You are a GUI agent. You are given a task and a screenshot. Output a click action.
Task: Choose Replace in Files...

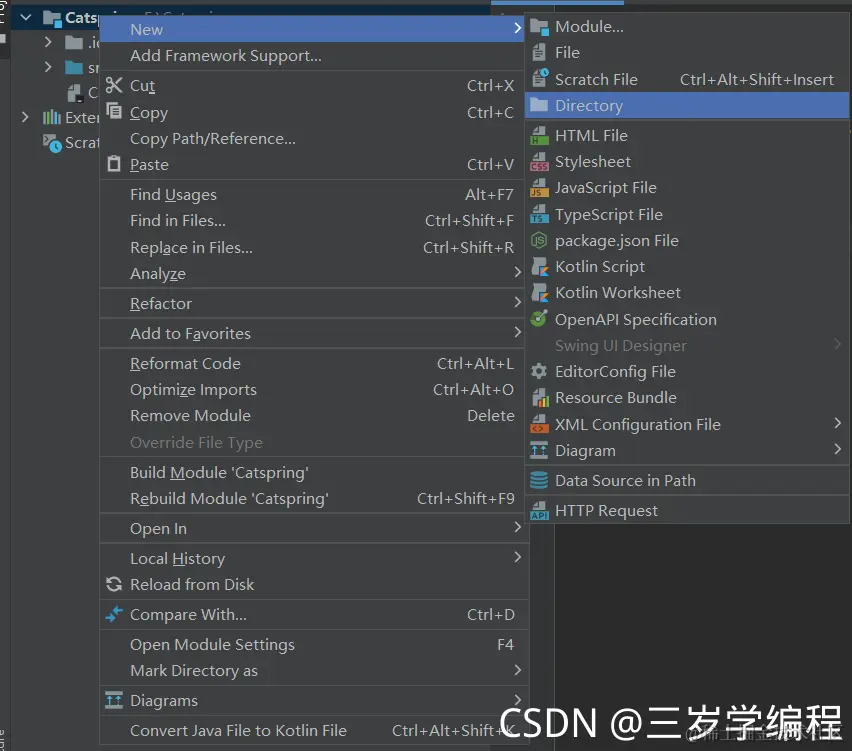click(312, 248)
